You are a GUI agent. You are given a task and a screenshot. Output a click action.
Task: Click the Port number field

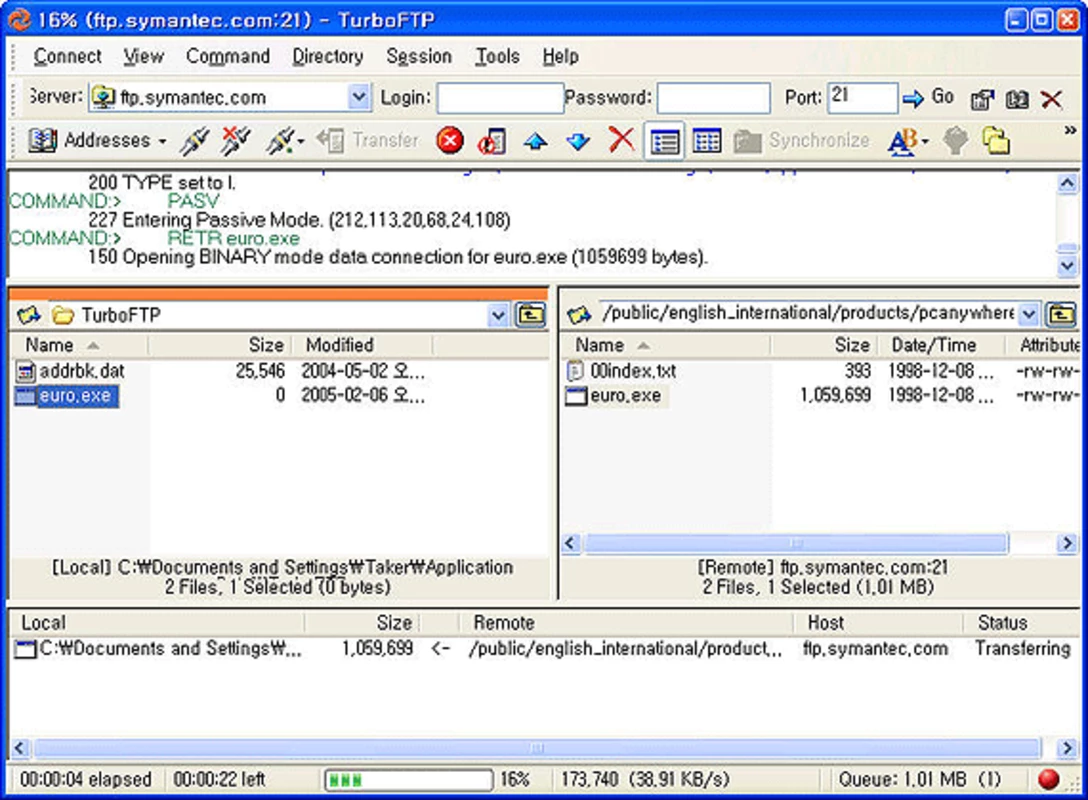(862, 98)
